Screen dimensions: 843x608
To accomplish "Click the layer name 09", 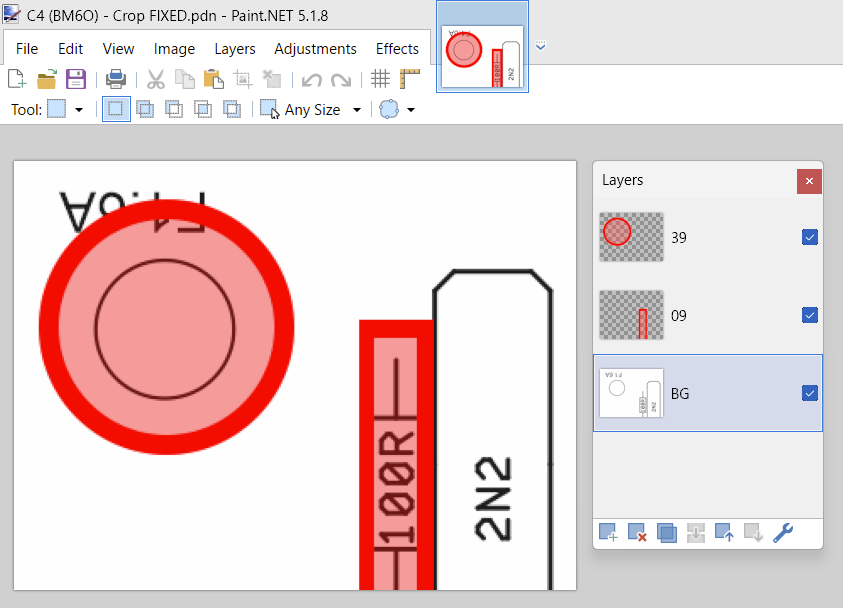I will coord(678,316).
